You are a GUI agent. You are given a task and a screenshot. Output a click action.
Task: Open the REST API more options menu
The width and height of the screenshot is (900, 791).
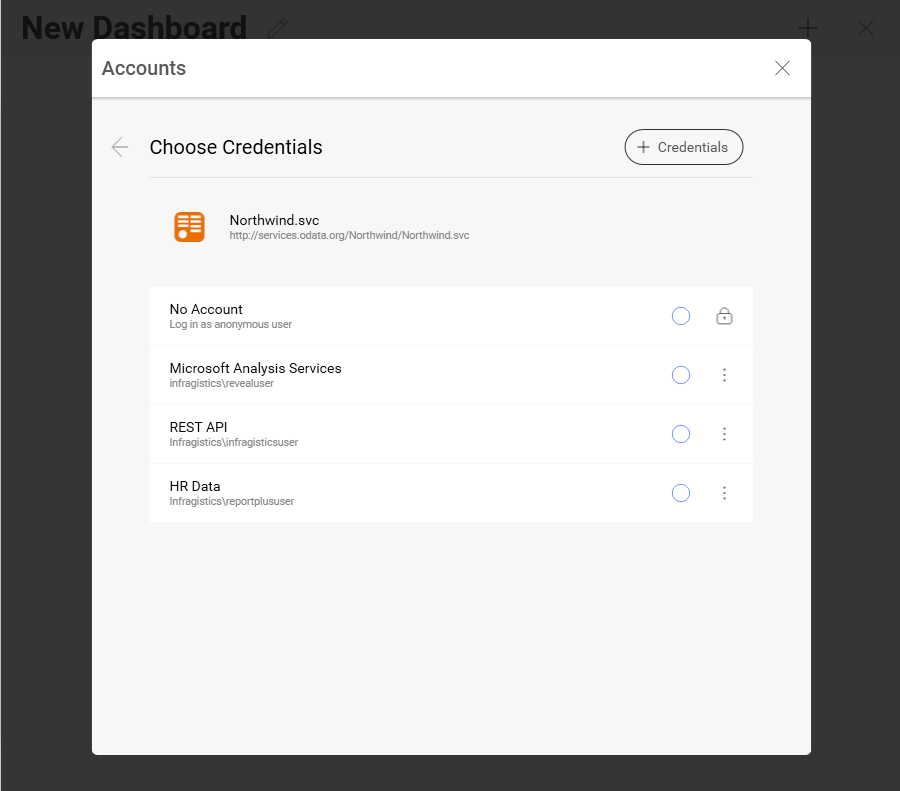[x=724, y=434]
